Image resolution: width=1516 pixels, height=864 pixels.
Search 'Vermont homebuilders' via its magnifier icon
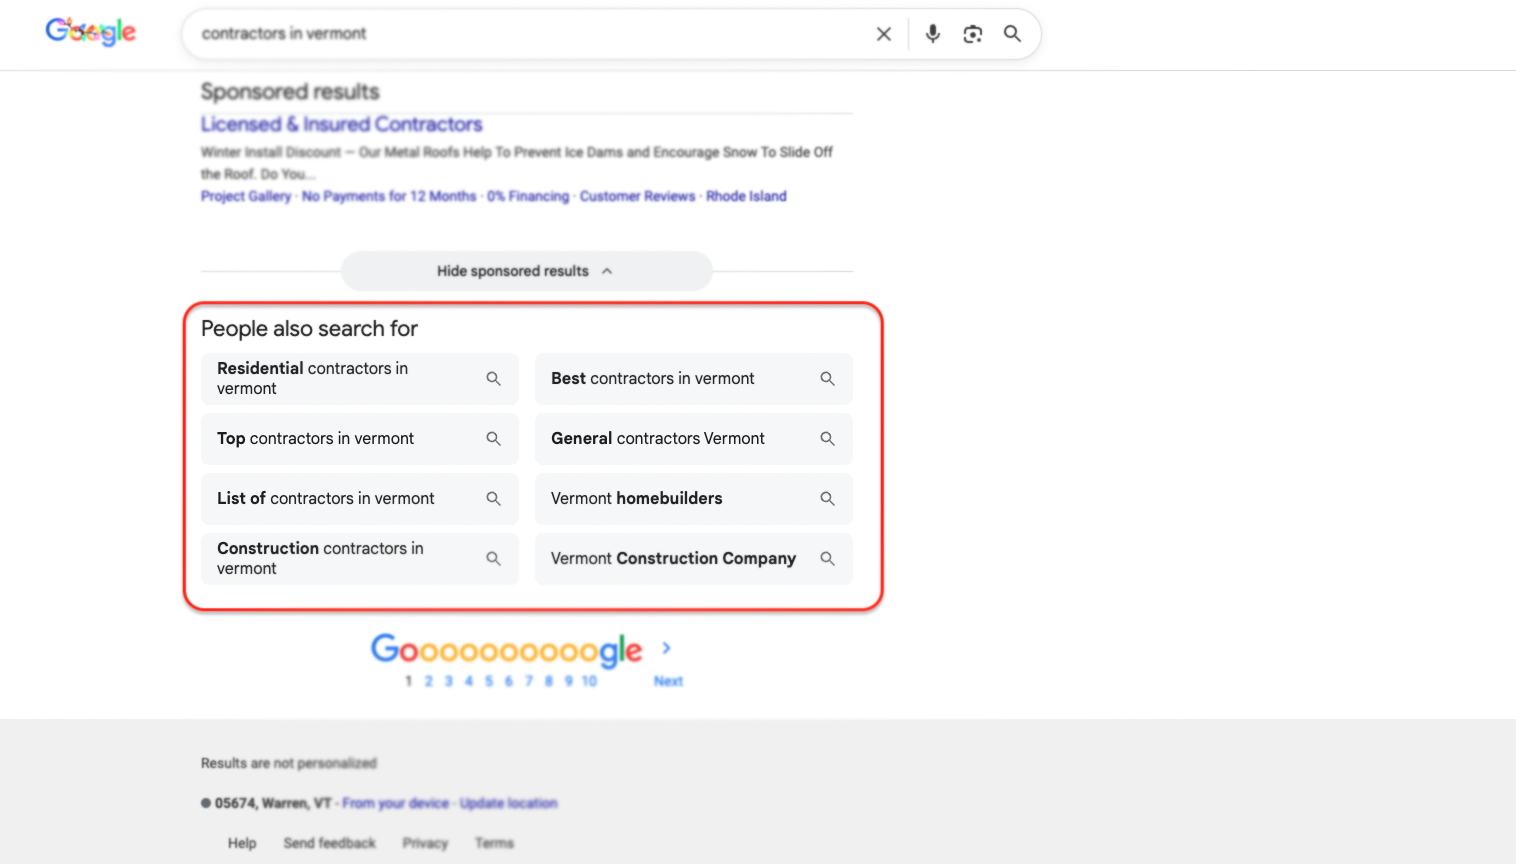point(827,498)
